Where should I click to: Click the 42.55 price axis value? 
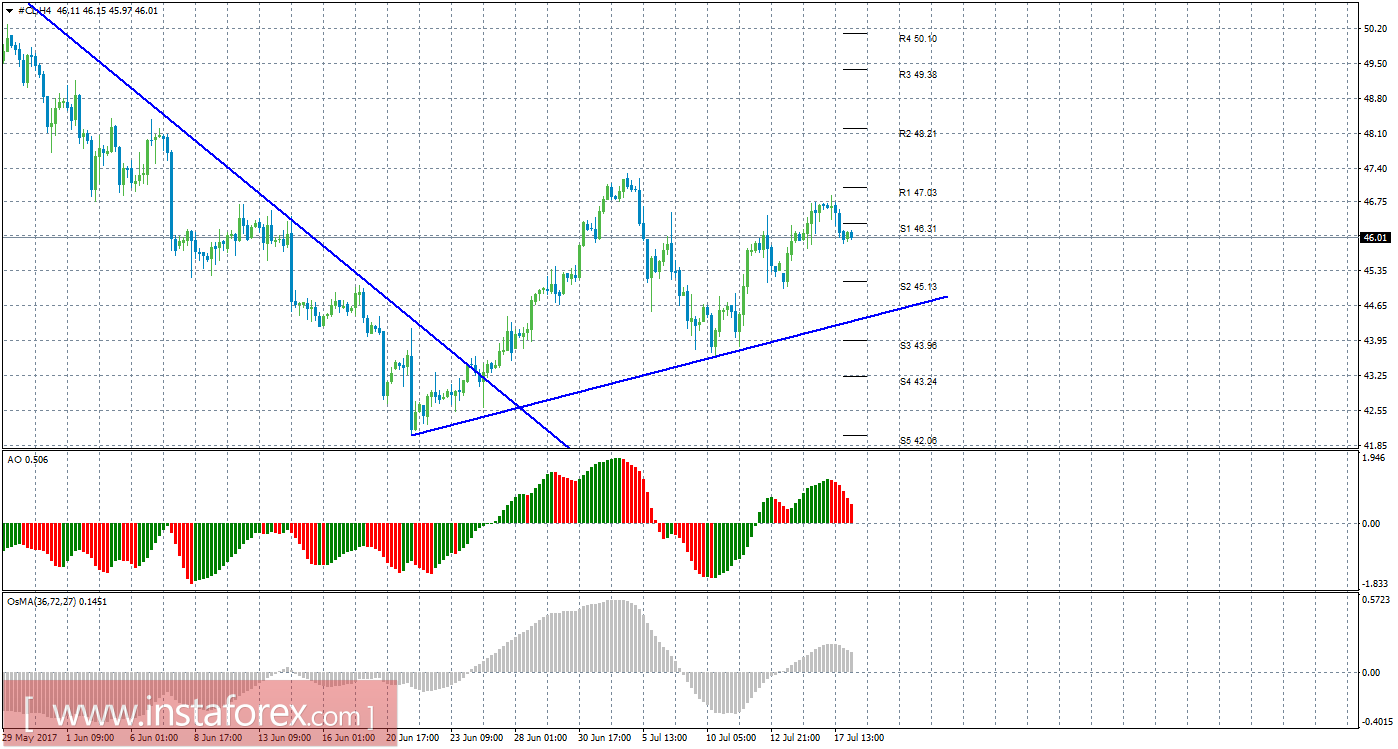click(x=1374, y=411)
